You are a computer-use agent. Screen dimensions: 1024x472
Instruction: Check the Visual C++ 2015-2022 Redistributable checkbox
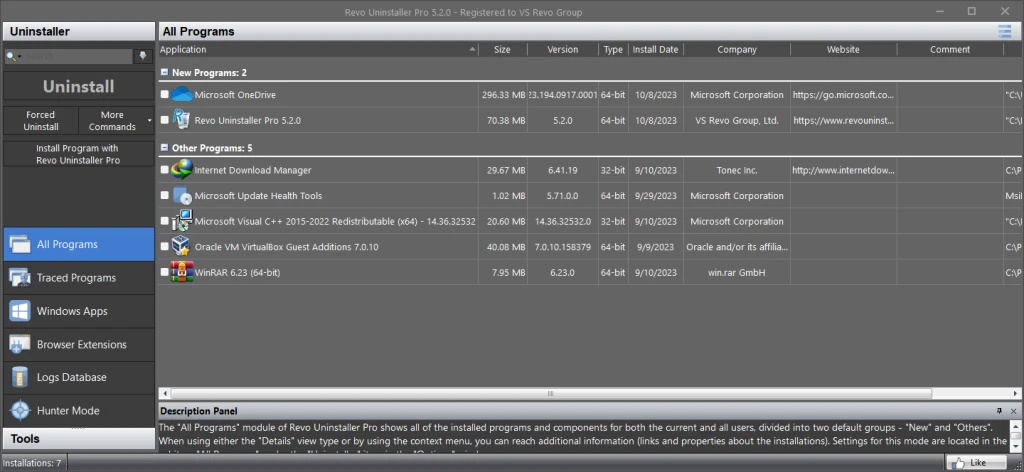pyautogui.click(x=165, y=221)
